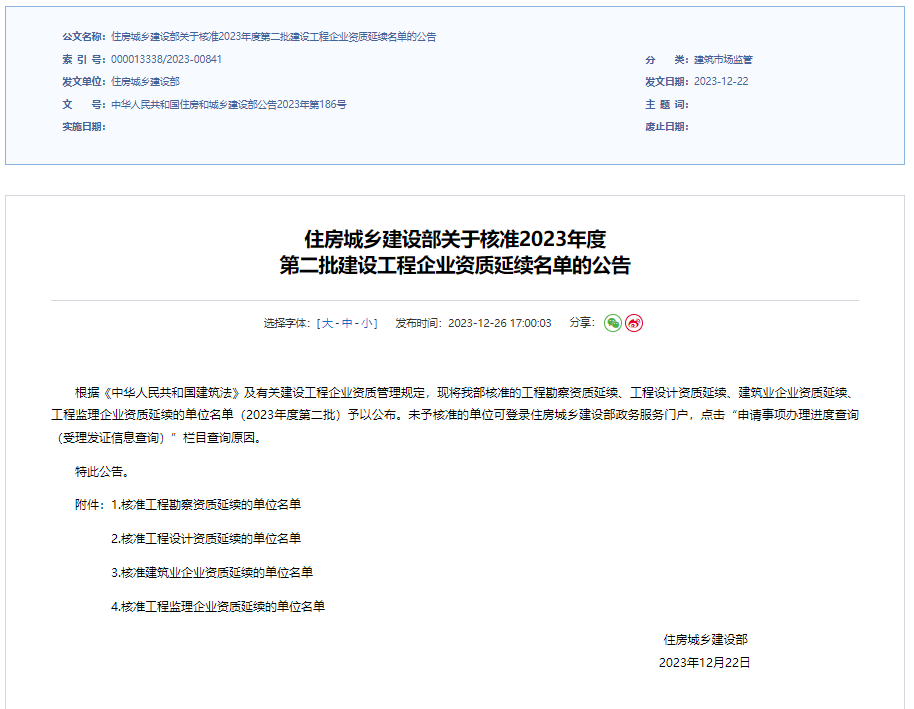Share the announcement via the WeChat icon
The image size is (914, 709).
(x=613, y=323)
